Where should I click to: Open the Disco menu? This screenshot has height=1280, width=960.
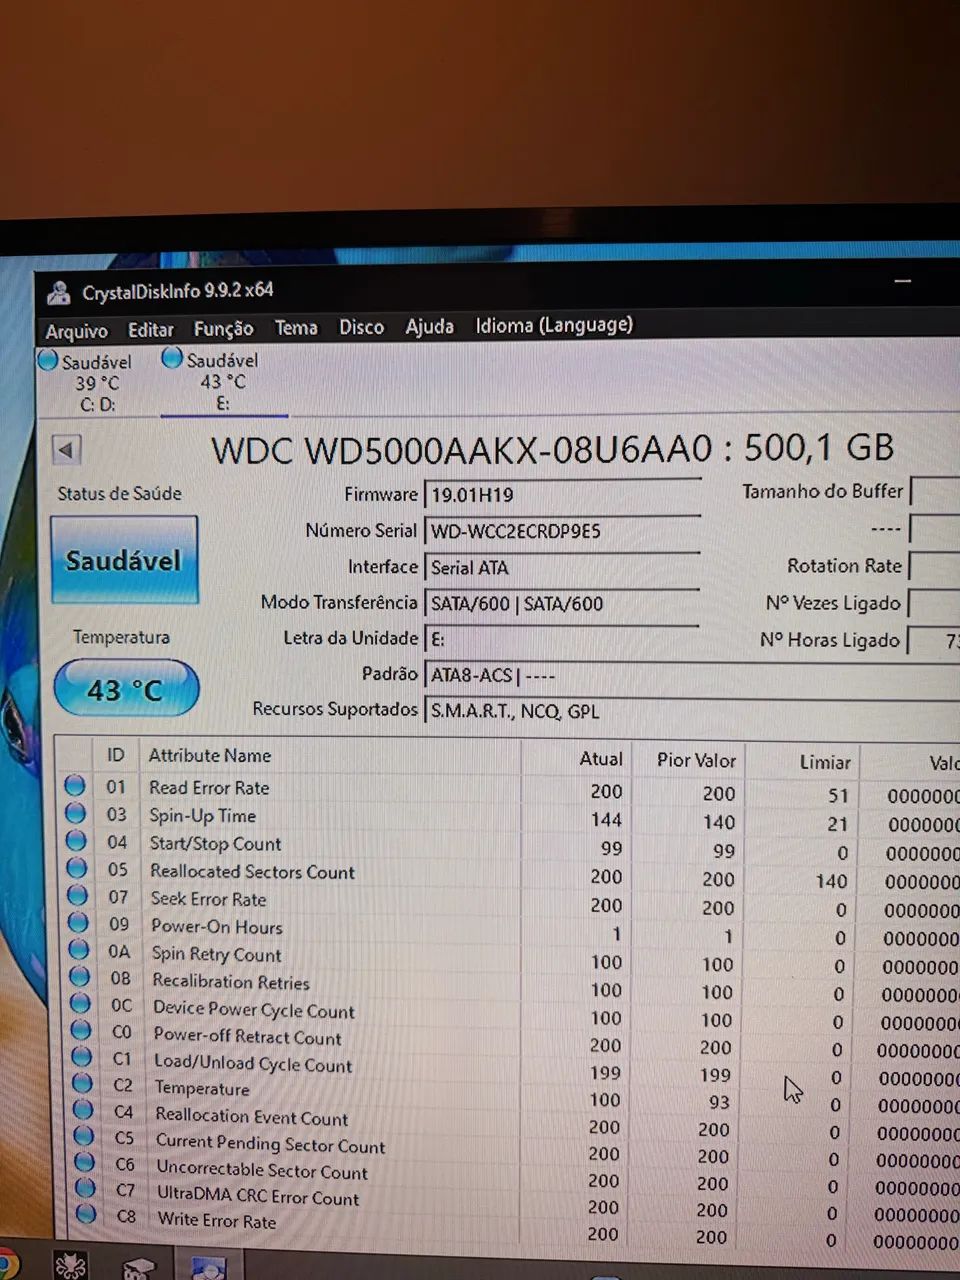click(362, 327)
